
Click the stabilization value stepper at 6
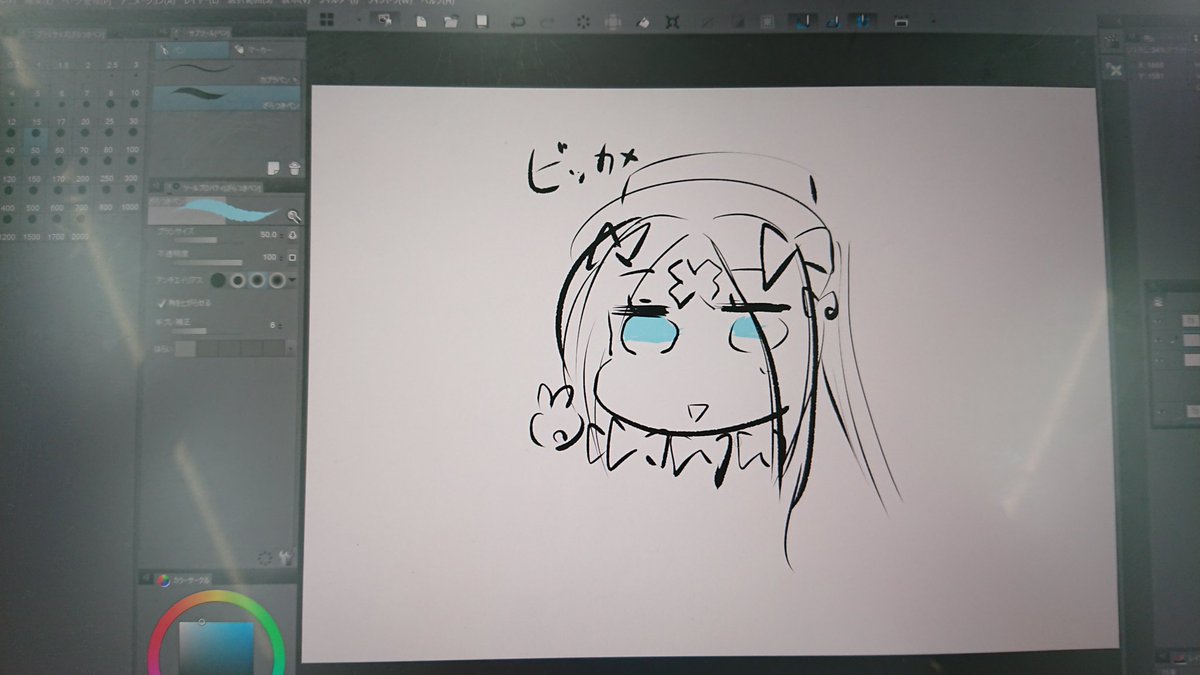click(x=280, y=326)
